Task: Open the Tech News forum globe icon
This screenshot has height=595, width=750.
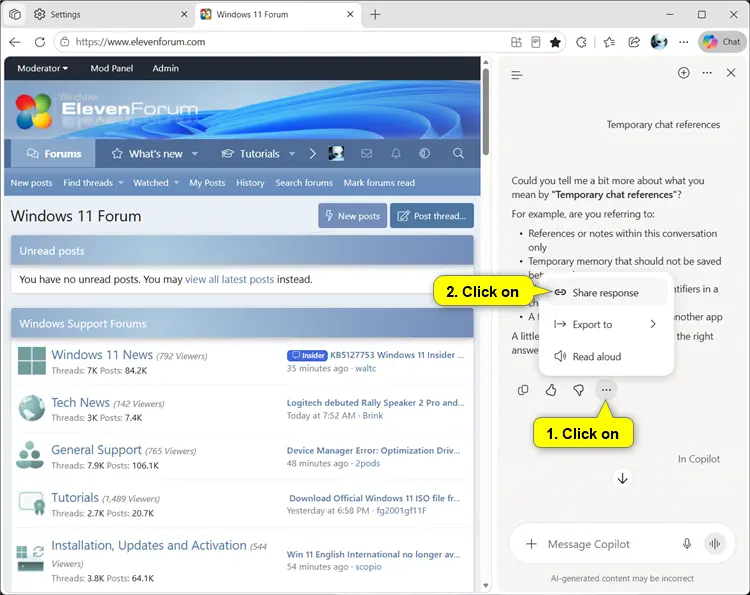Action: (x=32, y=408)
